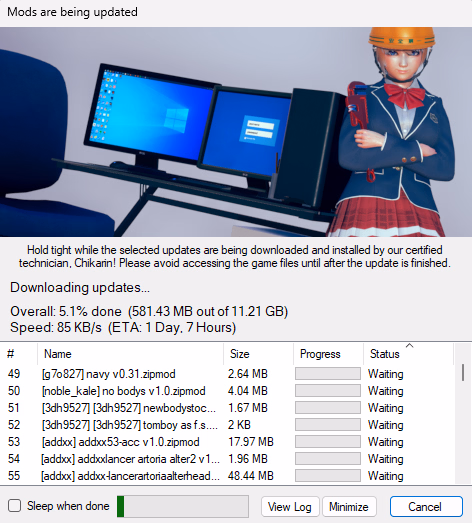472x523 pixels.
Task: Sort list by Name column header
Action: tap(130, 354)
